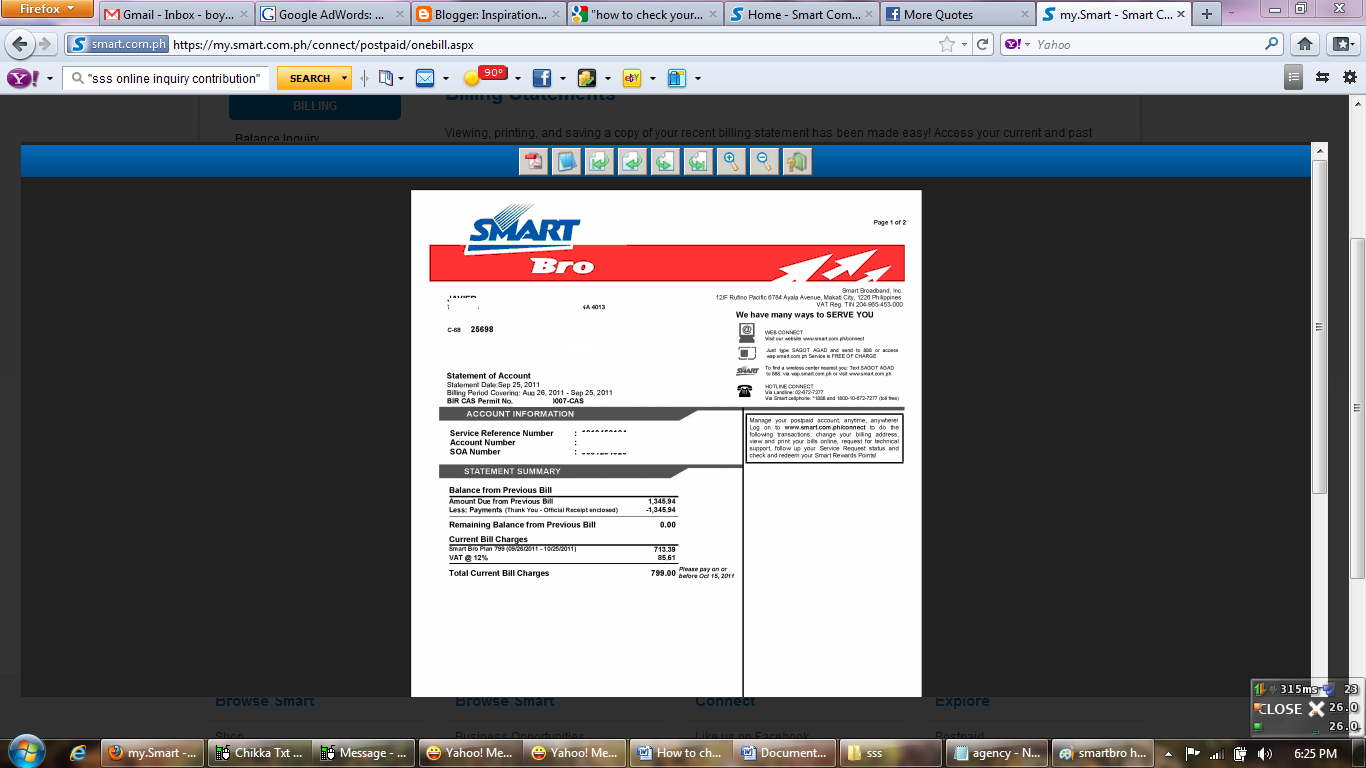Open Internet Explorer from taskbar
Screen dimensions: 1366x768
pos(78,753)
